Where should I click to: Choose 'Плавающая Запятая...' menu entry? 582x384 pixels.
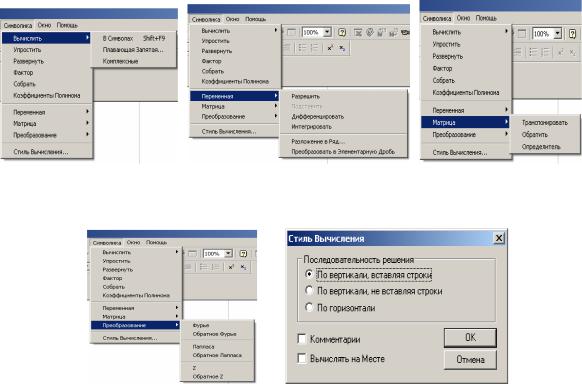point(134,50)
